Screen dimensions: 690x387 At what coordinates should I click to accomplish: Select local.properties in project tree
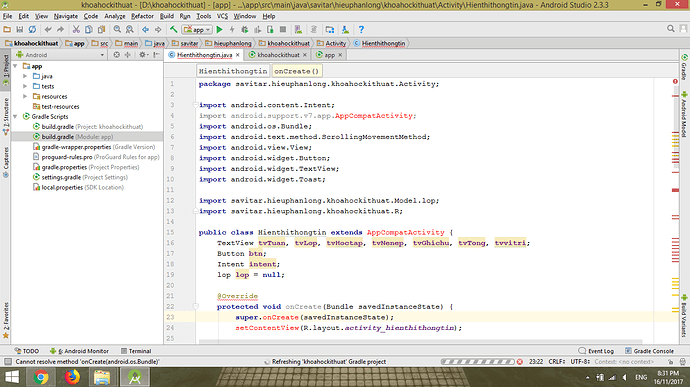point(78,188)
